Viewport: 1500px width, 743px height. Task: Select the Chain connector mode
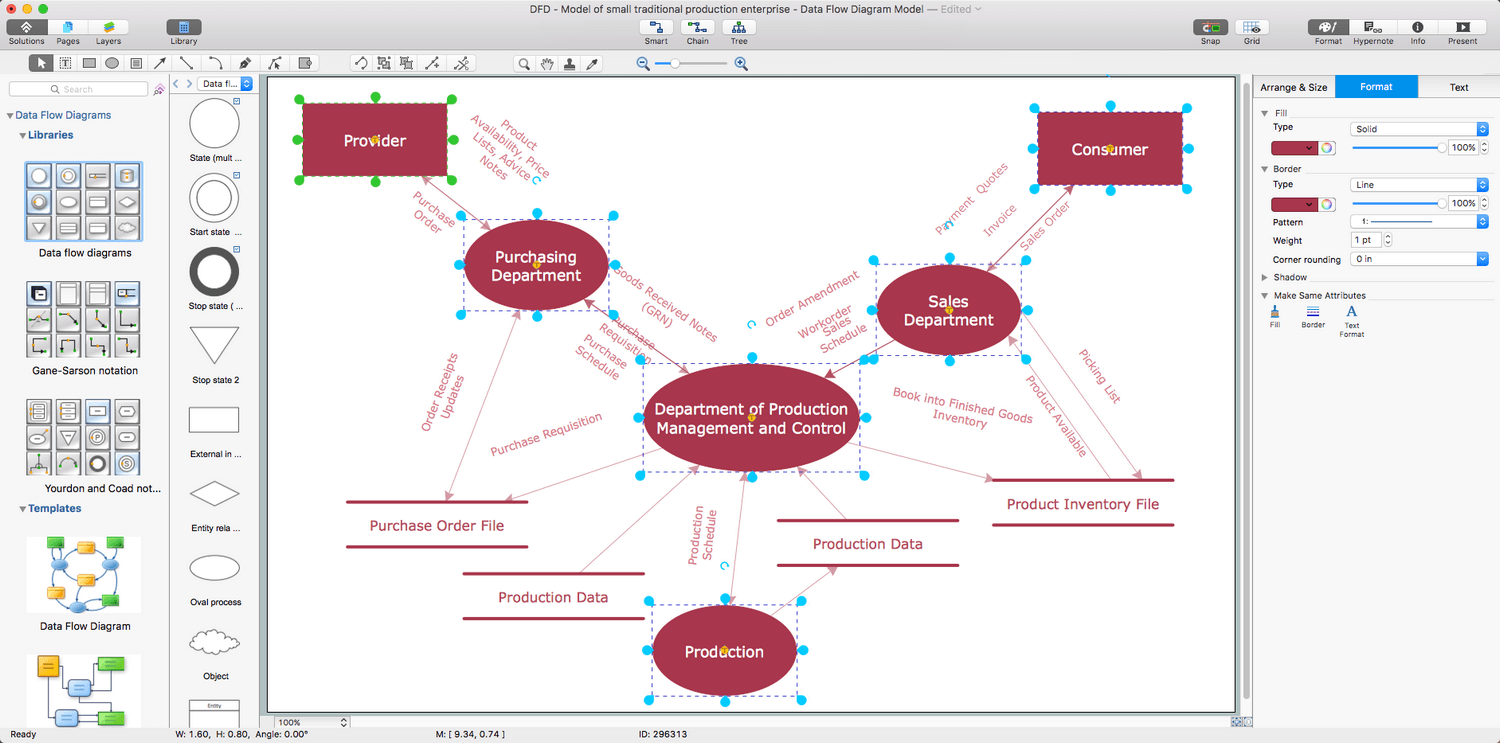click(698, 32)
